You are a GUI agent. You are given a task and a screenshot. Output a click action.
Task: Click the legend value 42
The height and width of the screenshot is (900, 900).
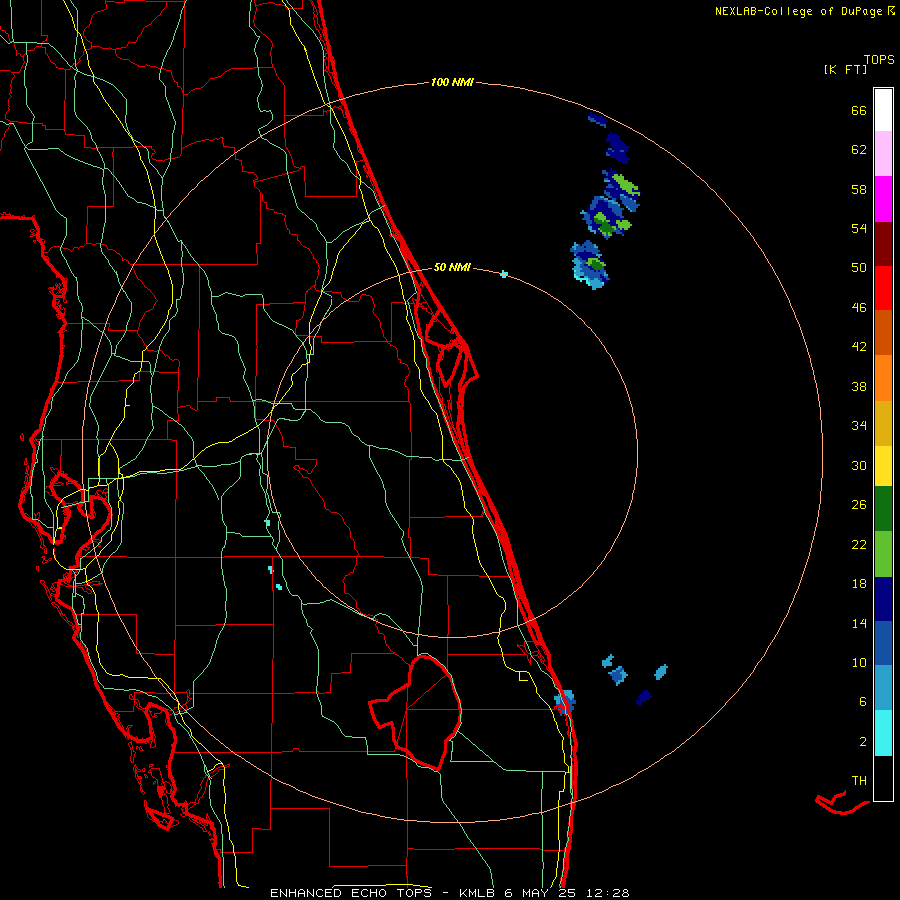(859, 346)
